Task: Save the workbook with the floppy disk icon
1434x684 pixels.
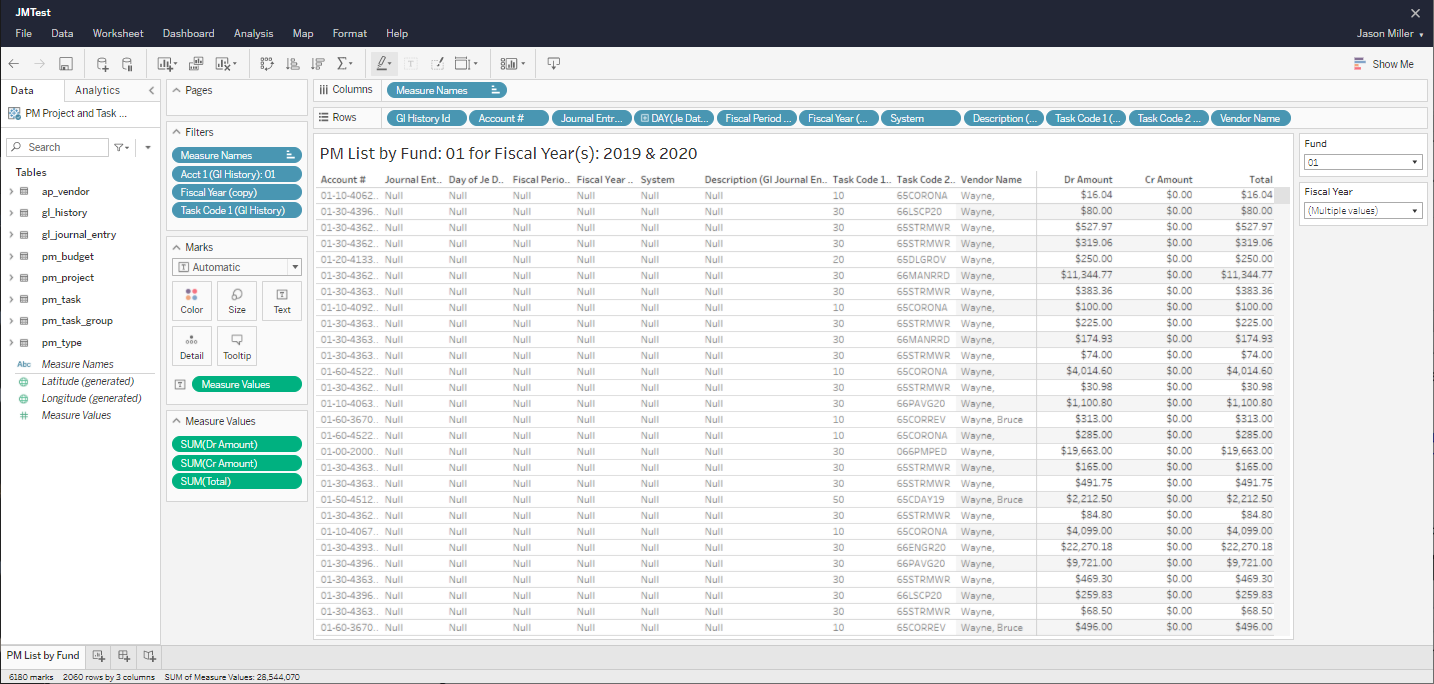Action: point(66,64)
